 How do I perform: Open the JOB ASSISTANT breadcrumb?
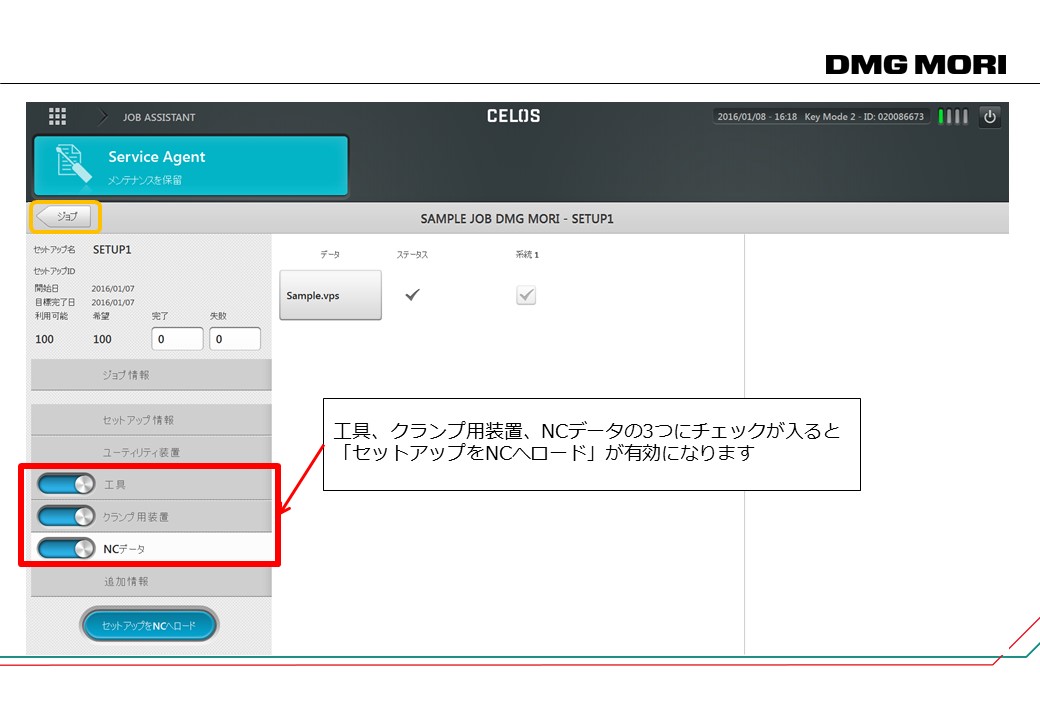click(159, 117)
